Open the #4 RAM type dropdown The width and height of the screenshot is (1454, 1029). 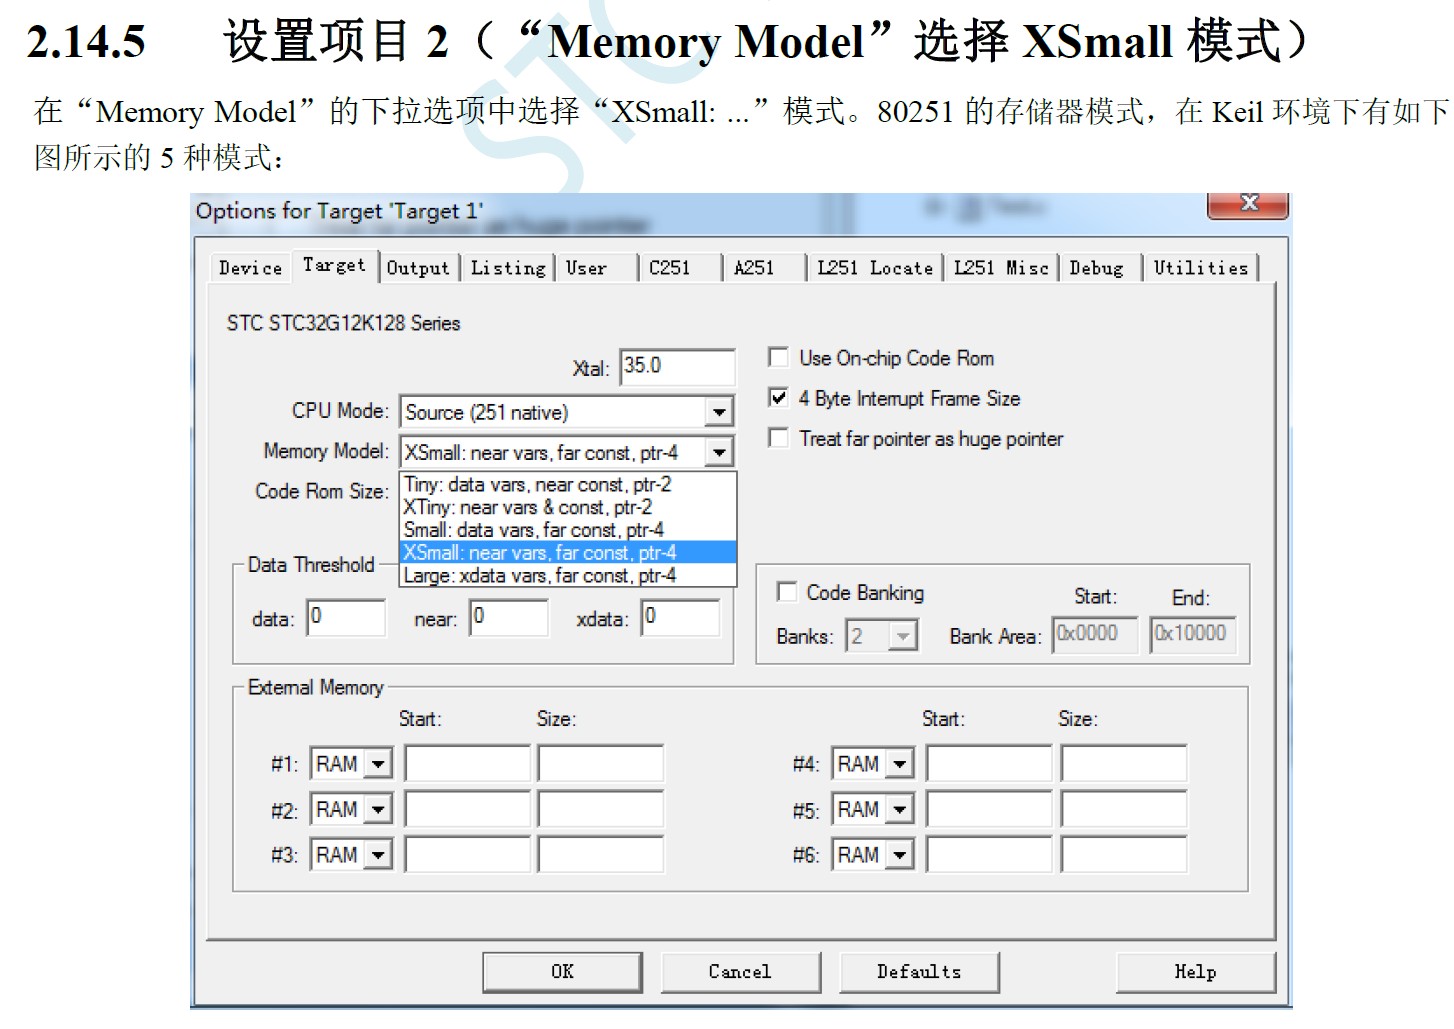900,764
